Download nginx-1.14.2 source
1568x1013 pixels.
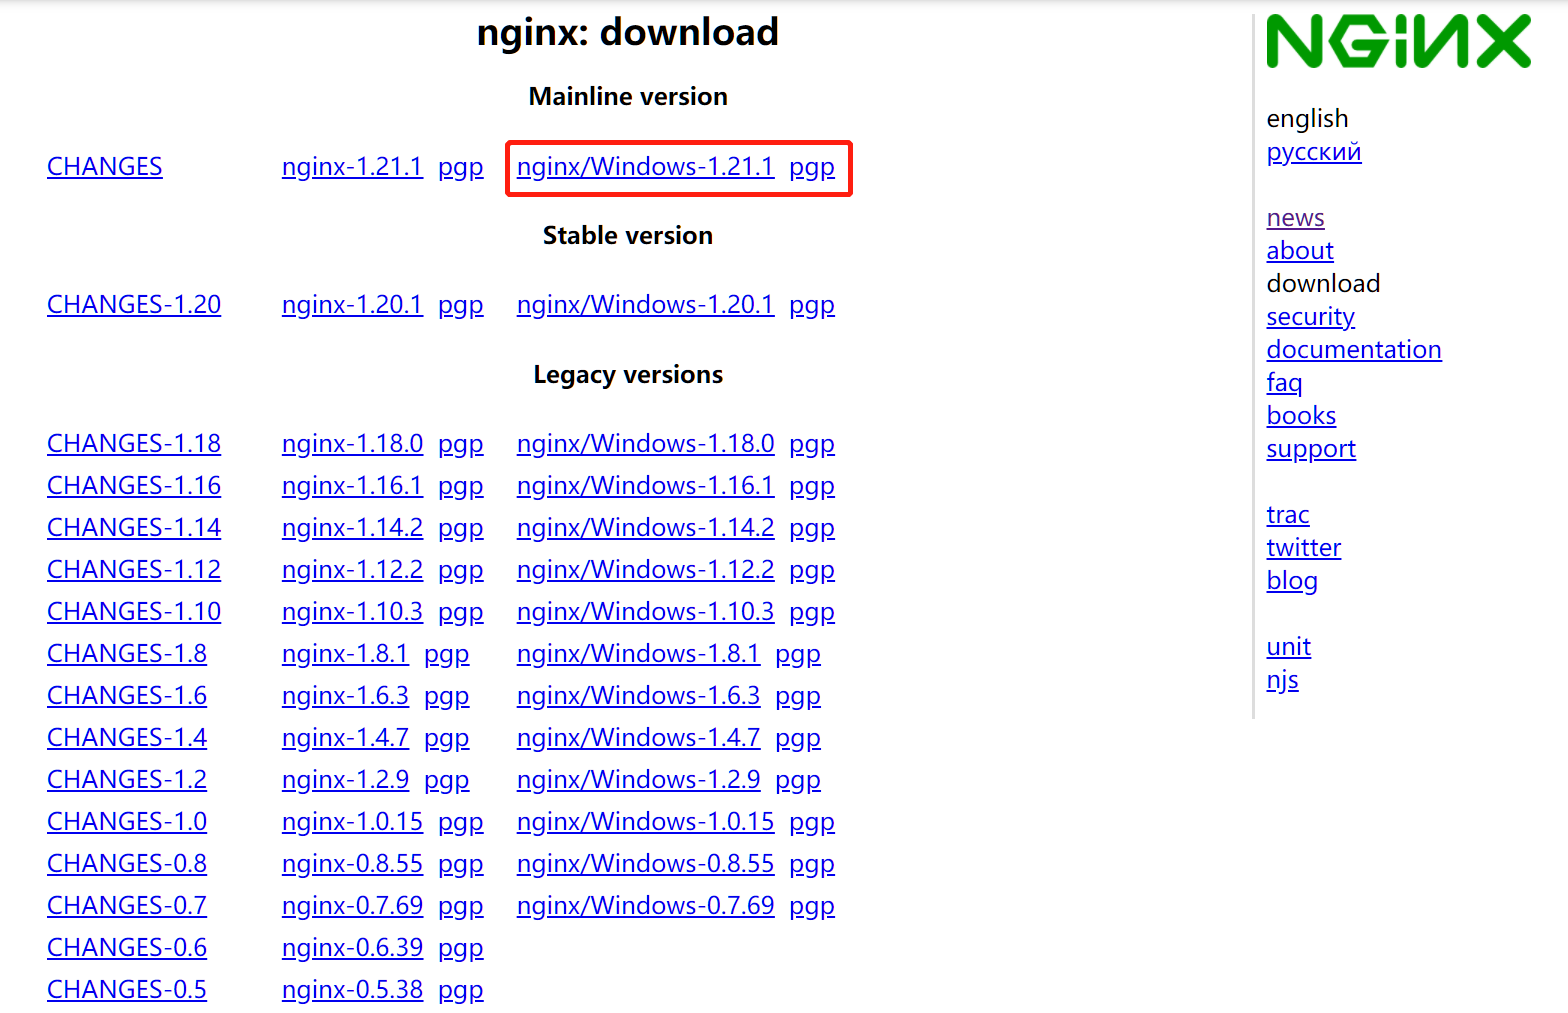352,528
